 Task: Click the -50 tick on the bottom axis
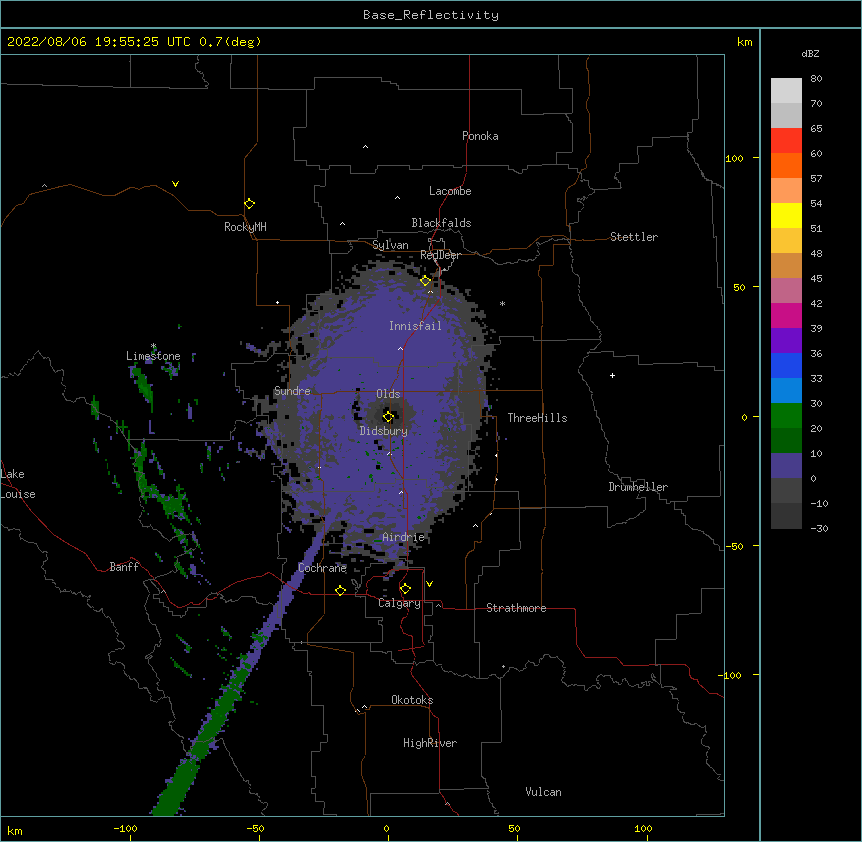click(255, 828)
